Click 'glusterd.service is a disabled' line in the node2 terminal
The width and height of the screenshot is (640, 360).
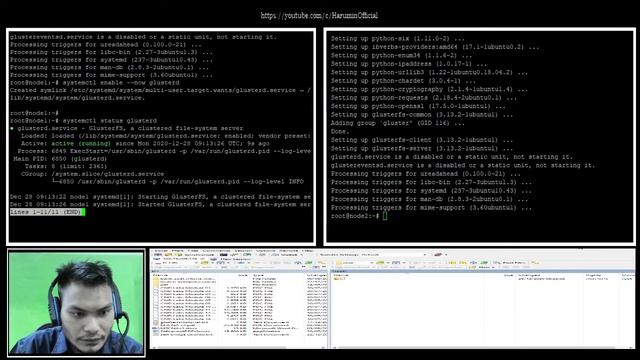[x=451, y=157]
